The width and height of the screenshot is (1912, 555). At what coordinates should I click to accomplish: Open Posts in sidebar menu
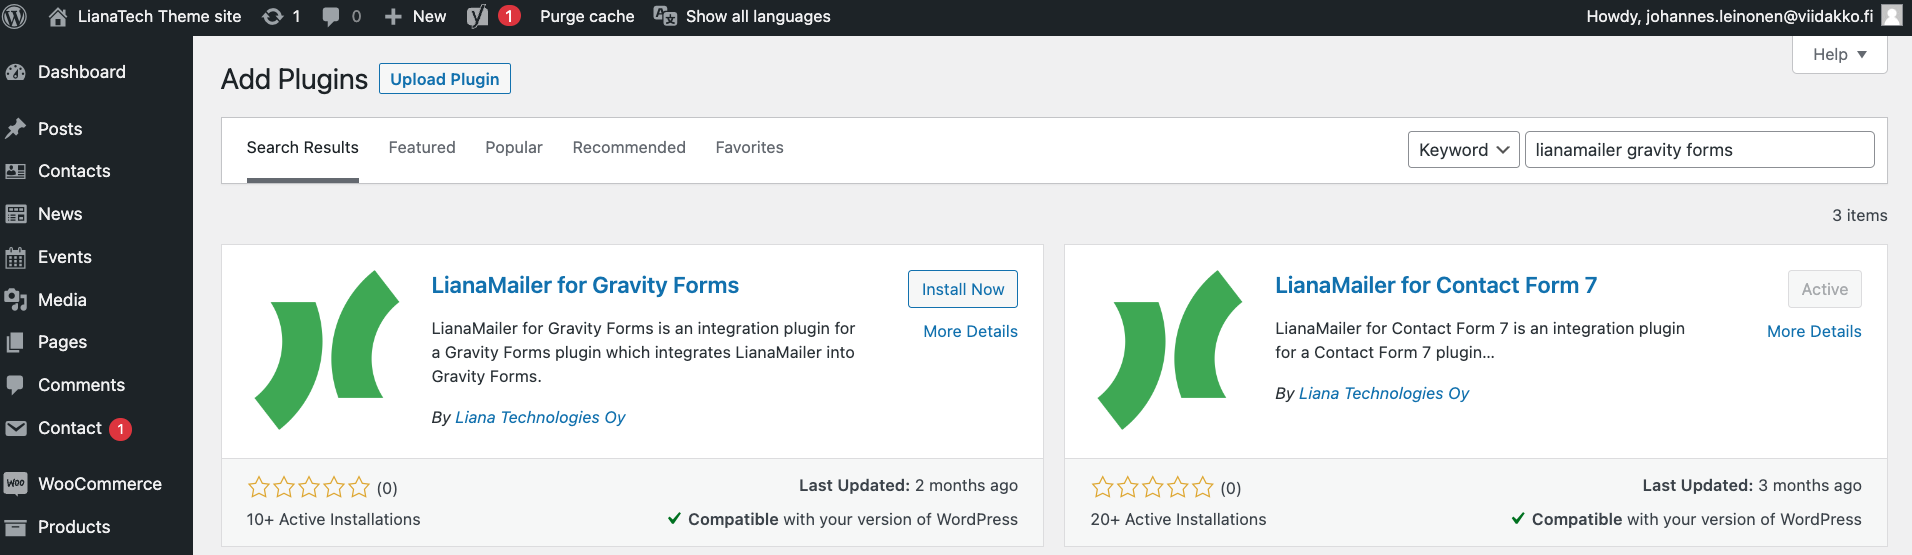tap(60, 129)
